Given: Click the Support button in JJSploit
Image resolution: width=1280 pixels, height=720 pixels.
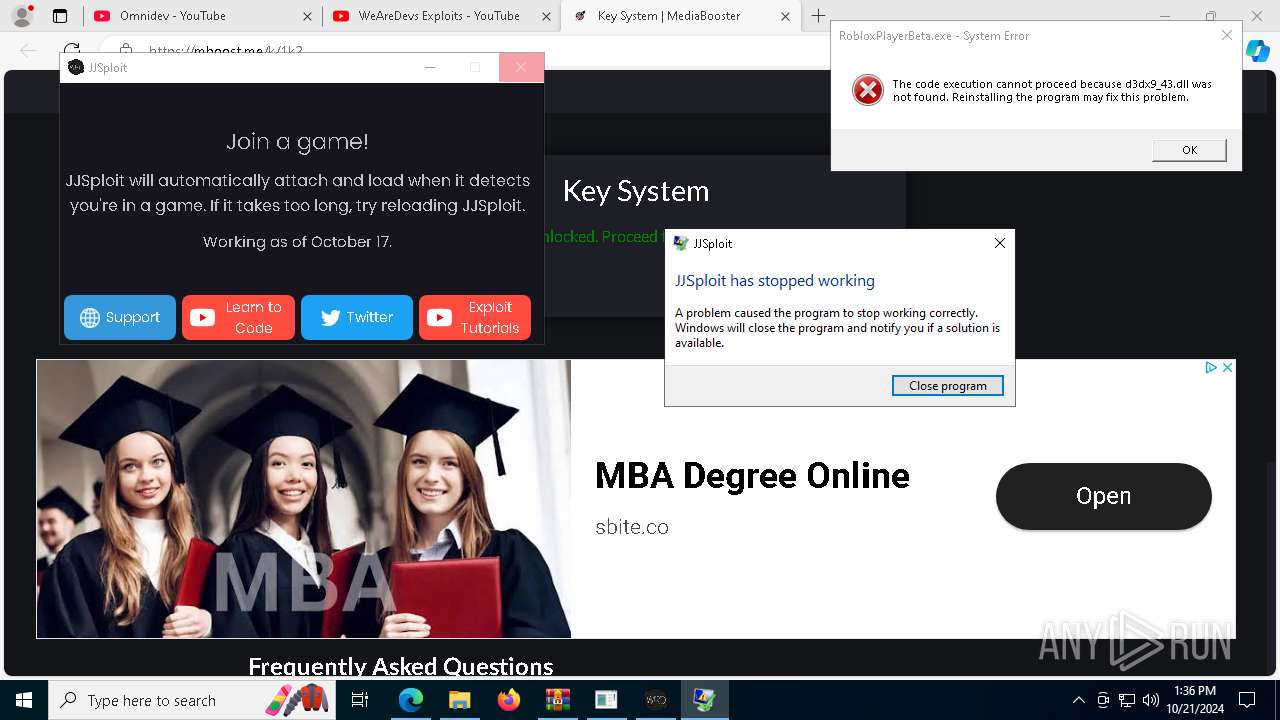Looking at the screenshot, I should point(120,317).
